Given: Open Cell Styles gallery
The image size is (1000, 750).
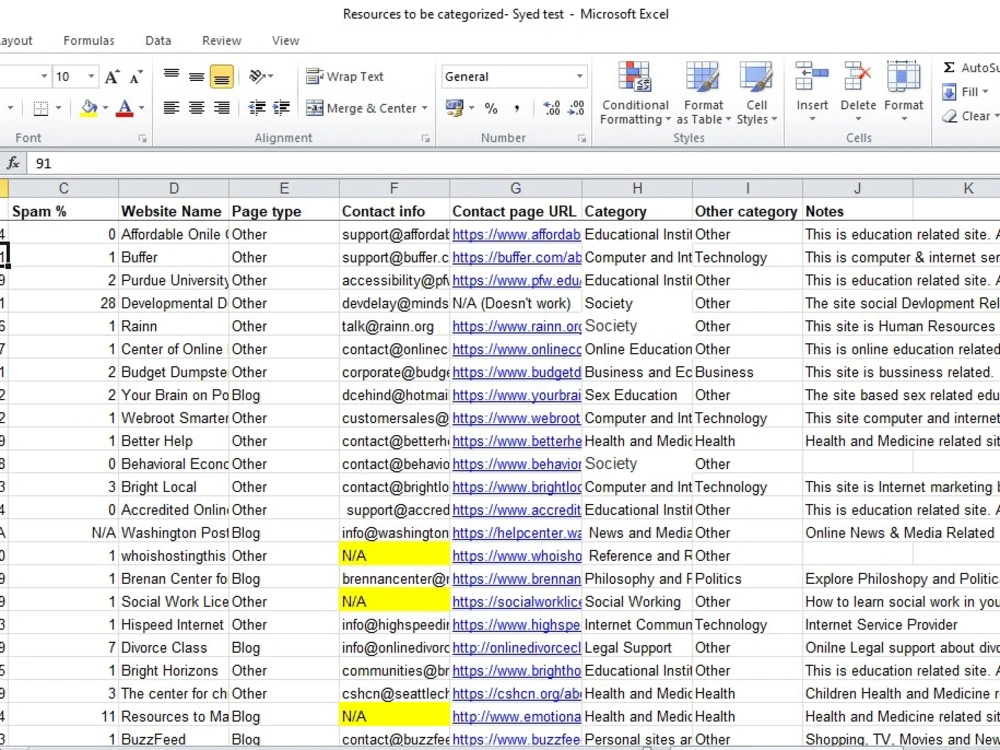Looking at the screenshot, I should click(756, 94).
